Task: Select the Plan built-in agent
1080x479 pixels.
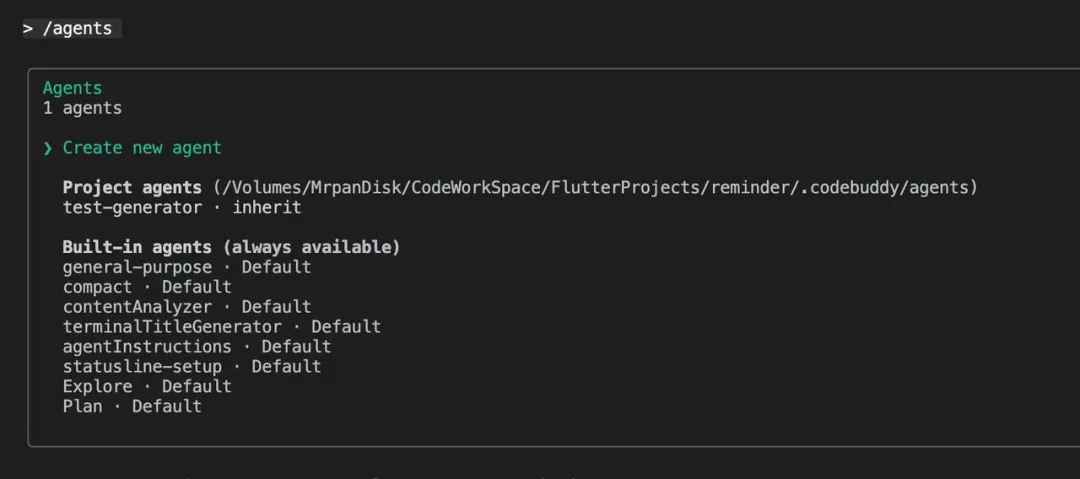Action: pyautogui.click(x=82, y=407)
